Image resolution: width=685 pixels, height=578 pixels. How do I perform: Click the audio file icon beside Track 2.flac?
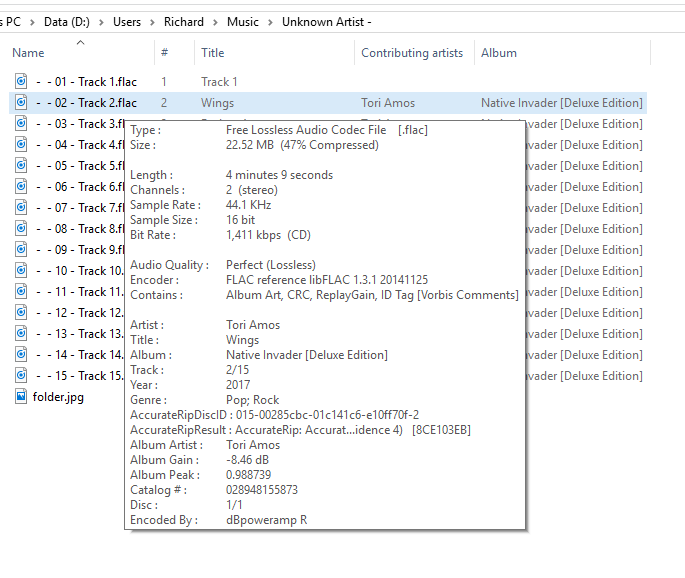coord(21,102)
